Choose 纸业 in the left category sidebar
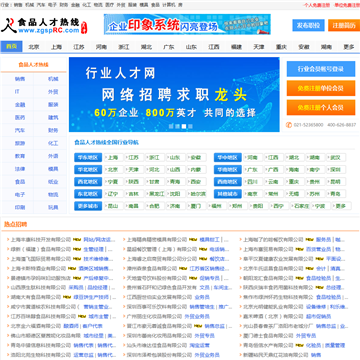360x360 pixels. tap(53, 182)
